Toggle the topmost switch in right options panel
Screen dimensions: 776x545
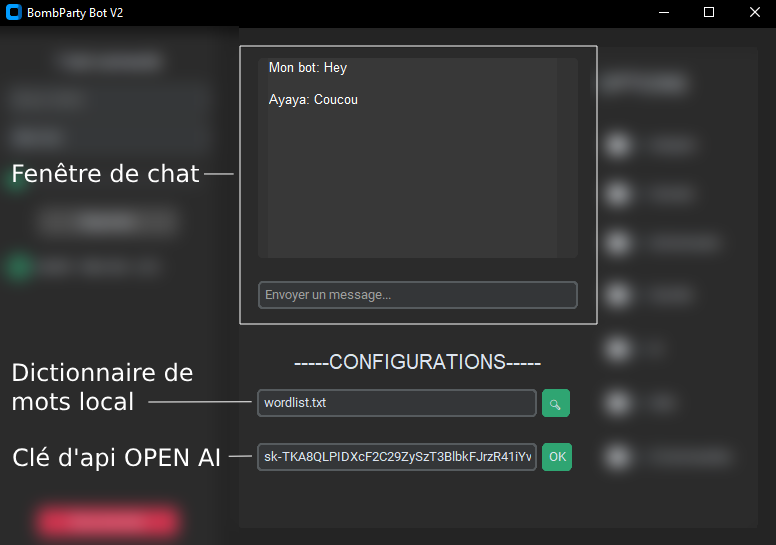pos(620,146)
